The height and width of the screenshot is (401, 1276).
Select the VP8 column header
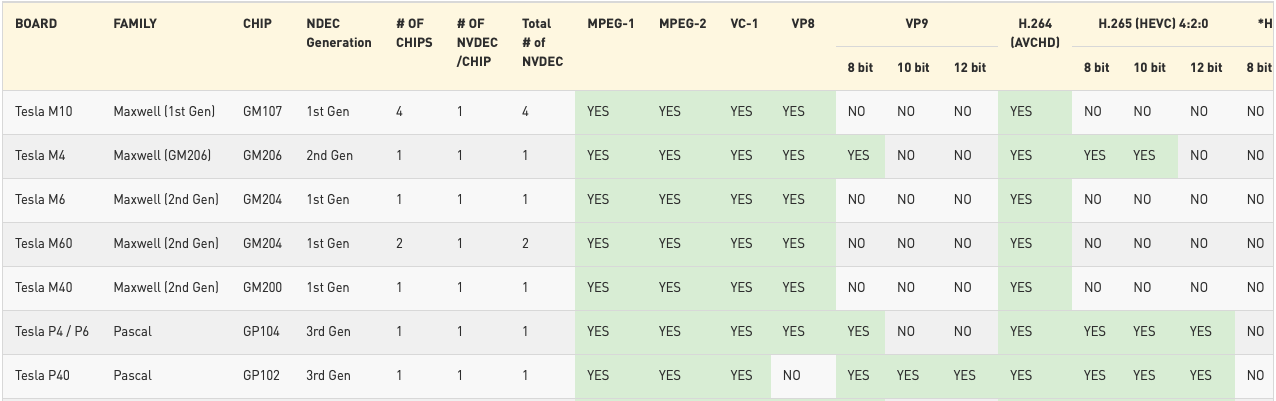pos(802,23)
